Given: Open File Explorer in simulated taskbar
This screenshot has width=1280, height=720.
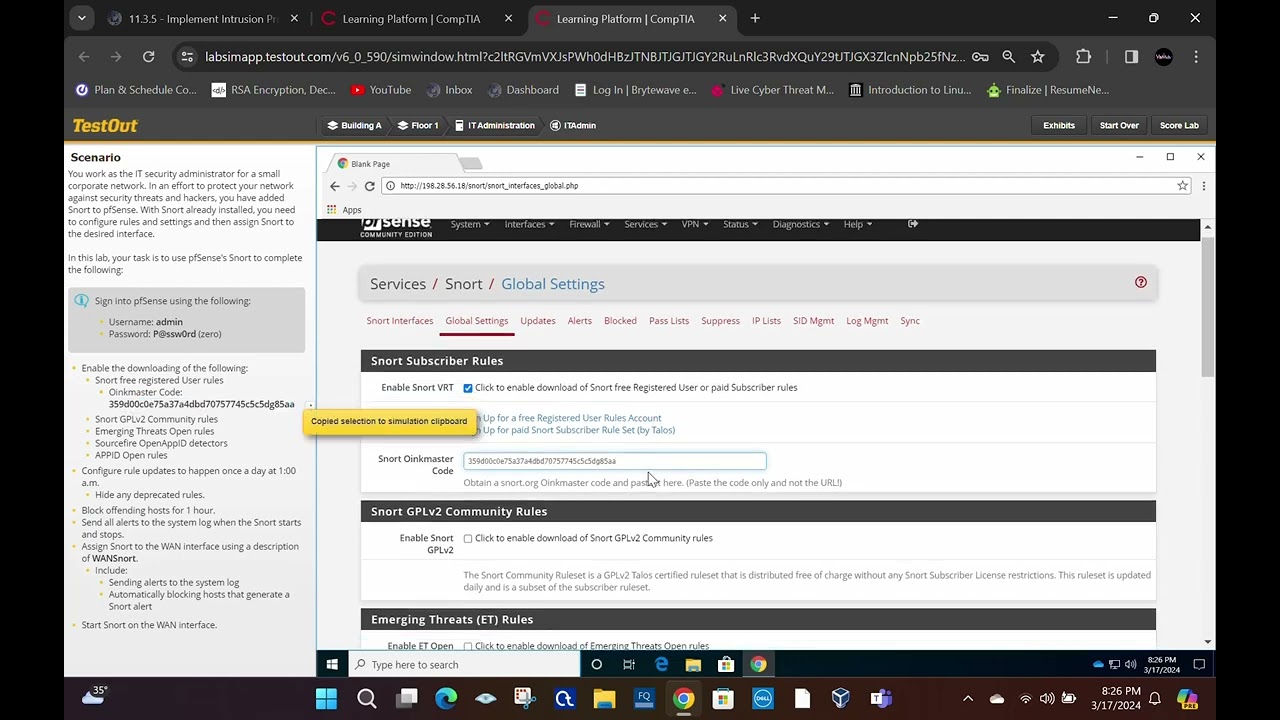Looking at the screenshot, I should [x=693, y=664].
